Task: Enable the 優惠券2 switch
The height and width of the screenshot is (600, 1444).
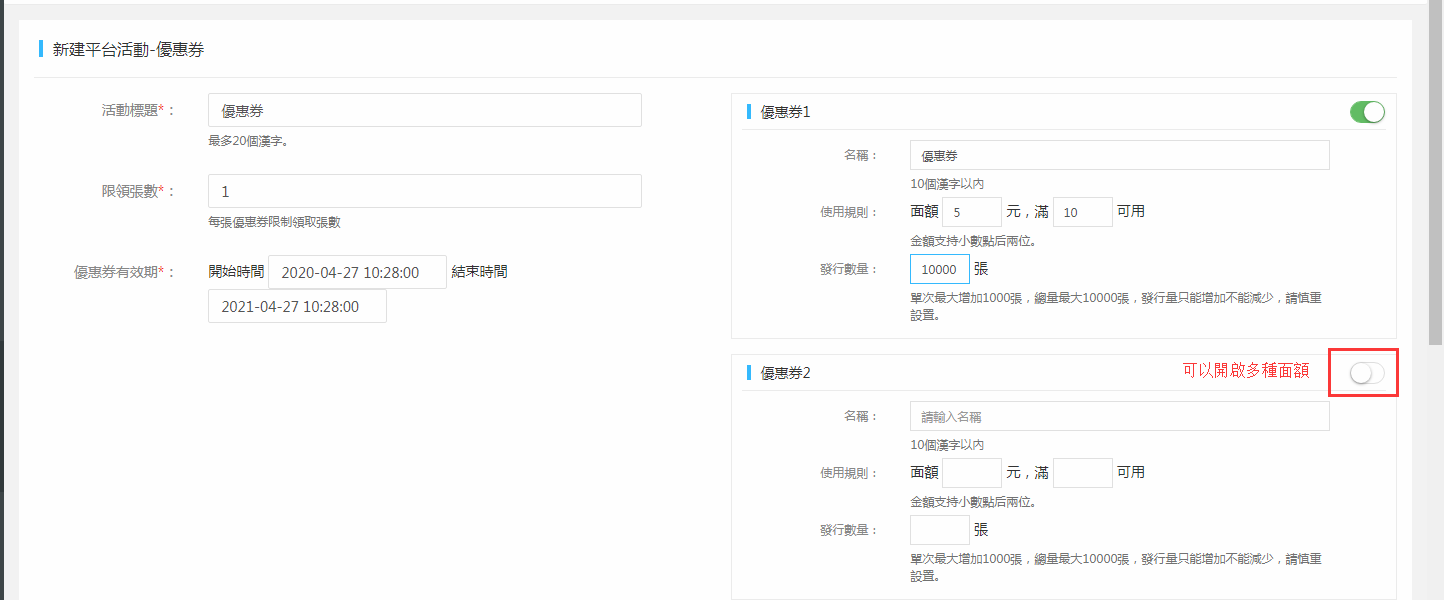Action: click(x=1367, y=373)
